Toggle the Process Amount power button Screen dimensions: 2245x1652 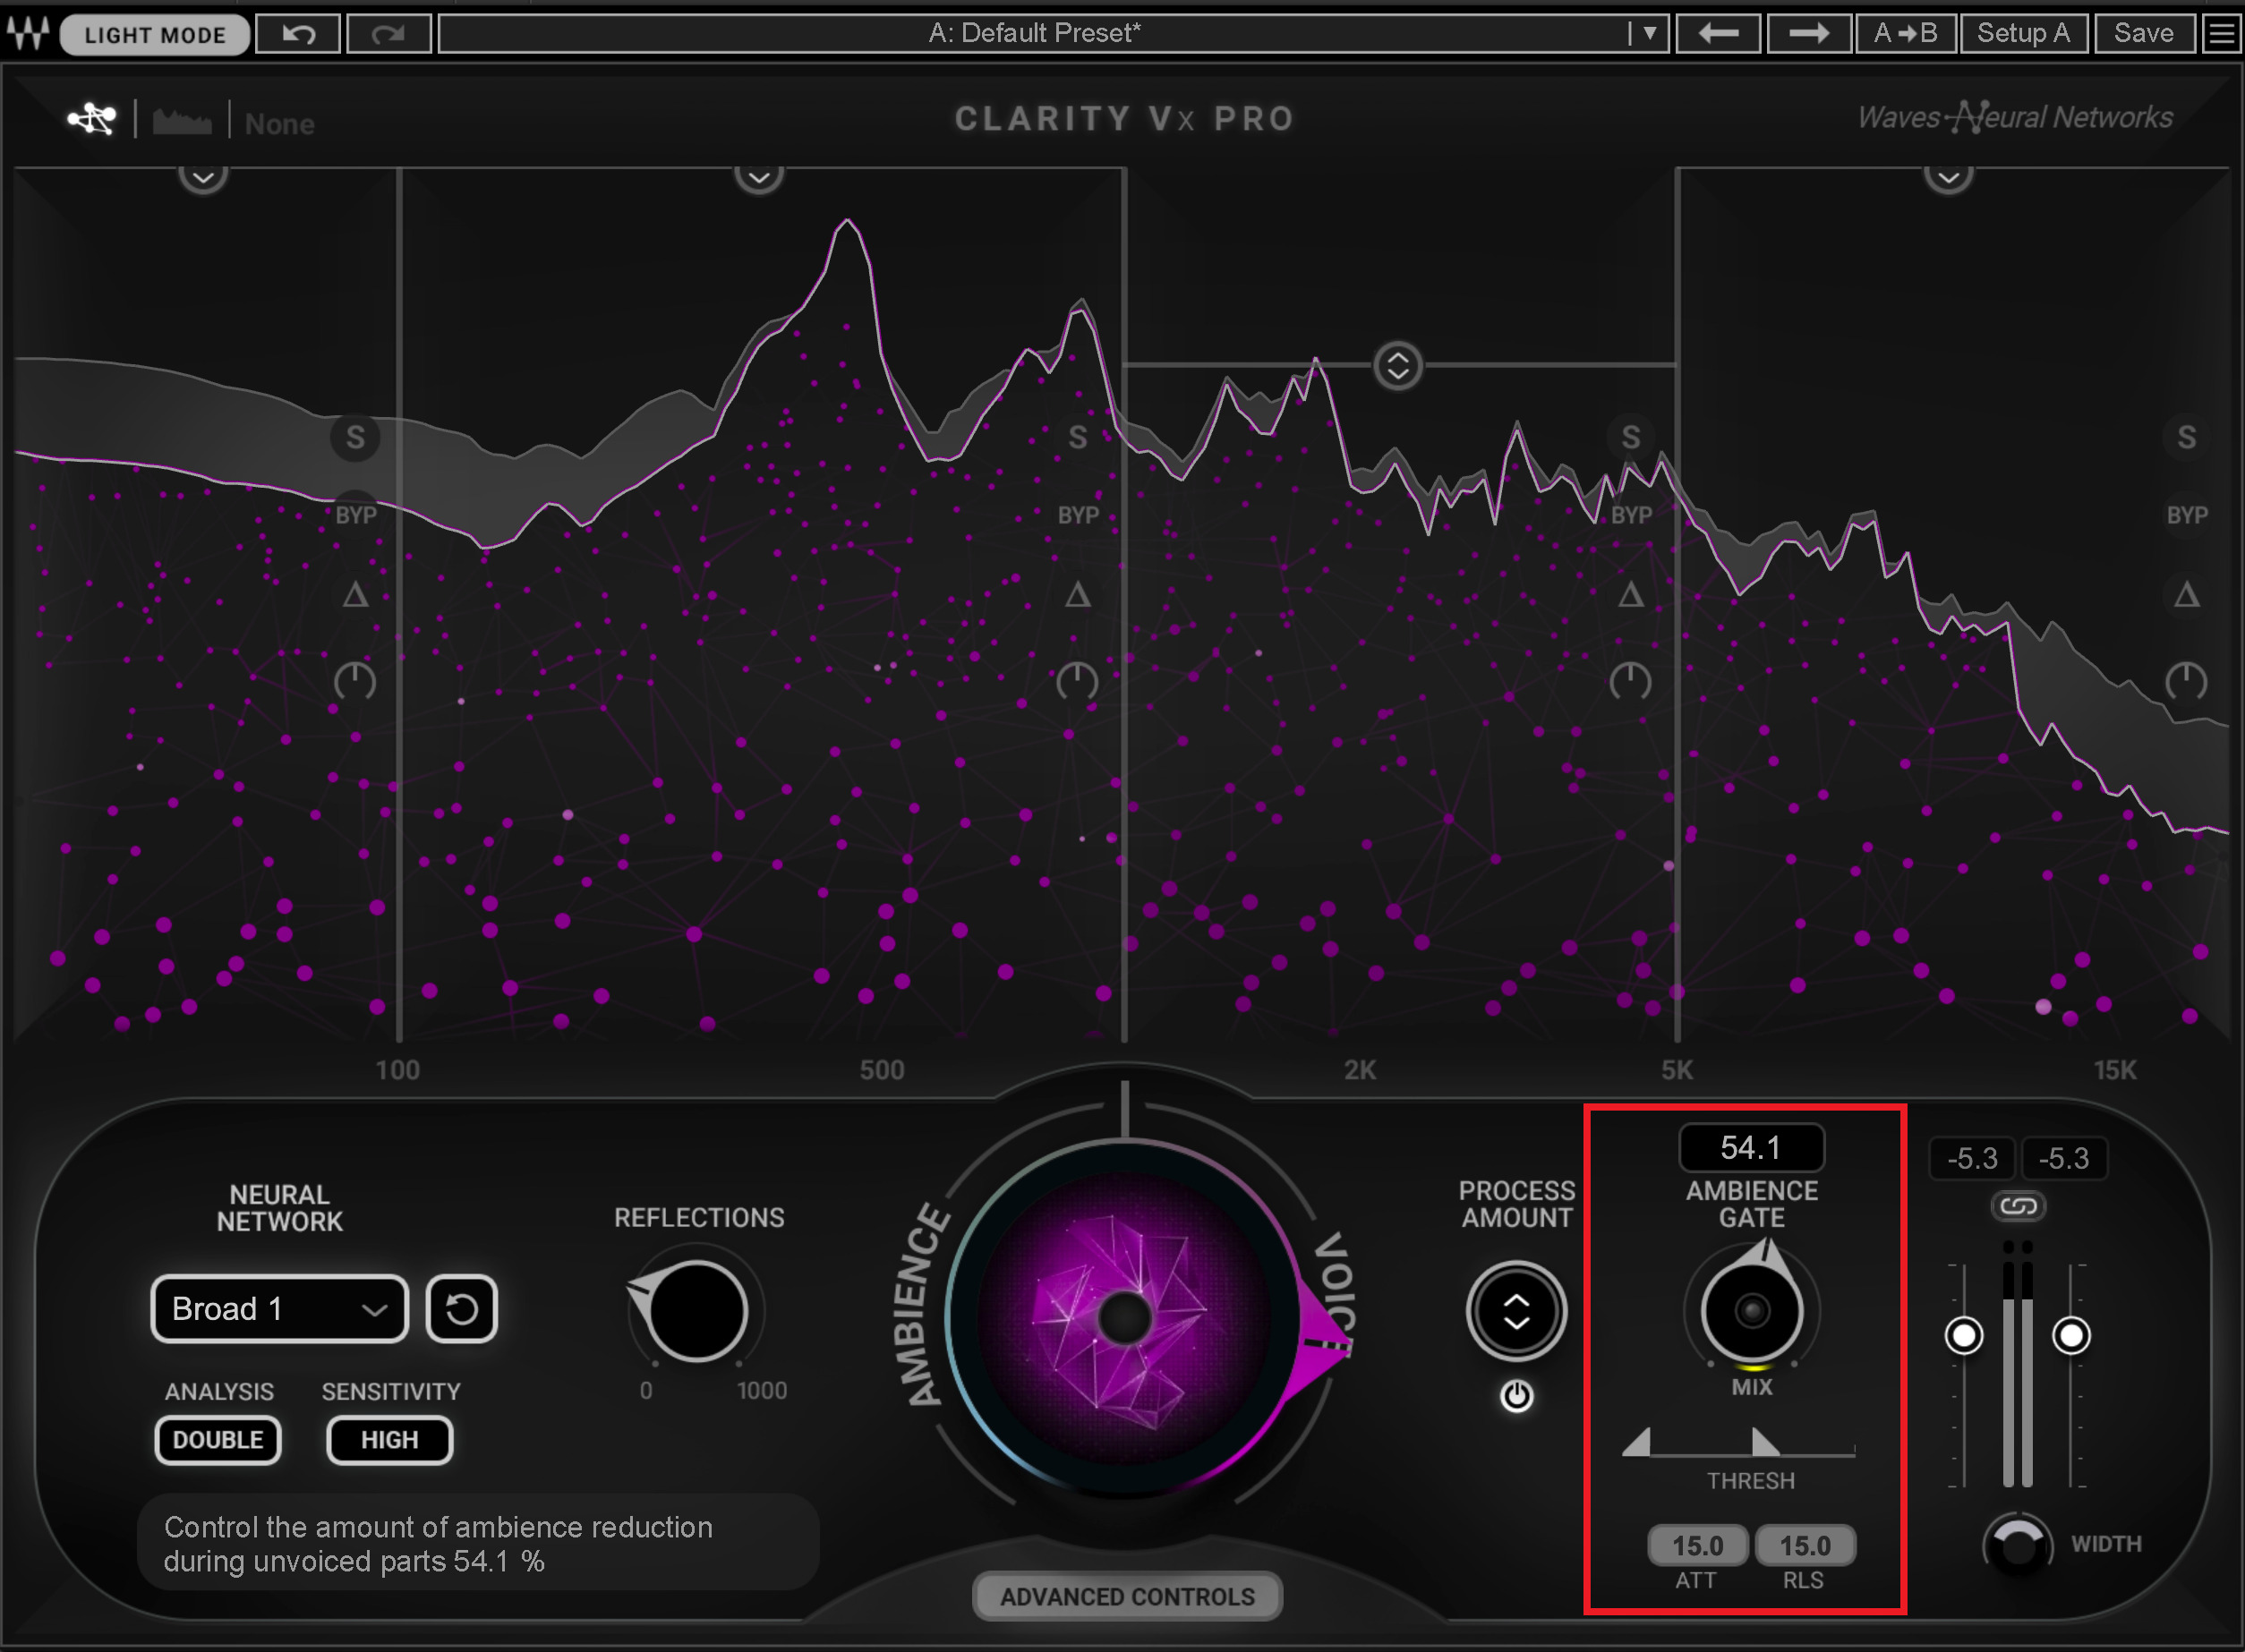pyautogui.click(x=1516, y=1396)
